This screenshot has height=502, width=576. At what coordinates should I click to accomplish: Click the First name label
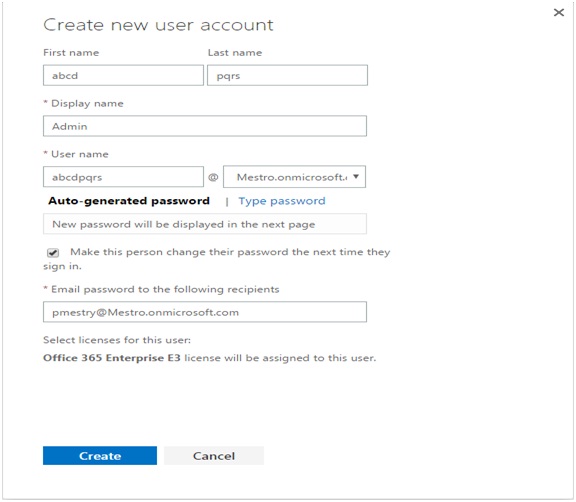[71, 53]
